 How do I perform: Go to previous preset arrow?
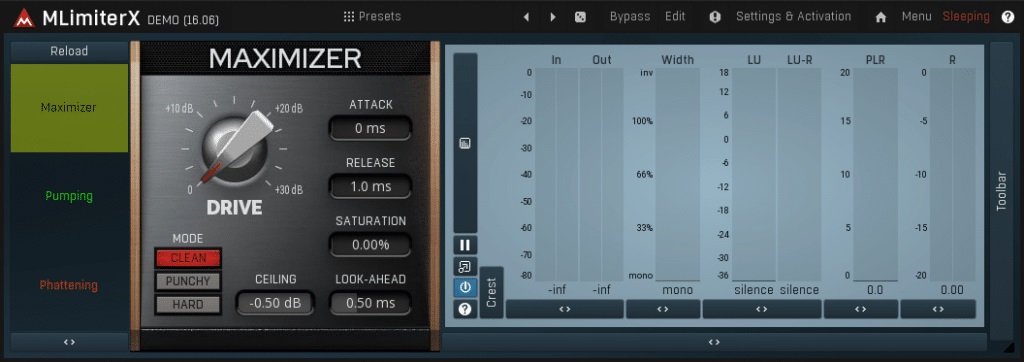click(x=526, y=17)
